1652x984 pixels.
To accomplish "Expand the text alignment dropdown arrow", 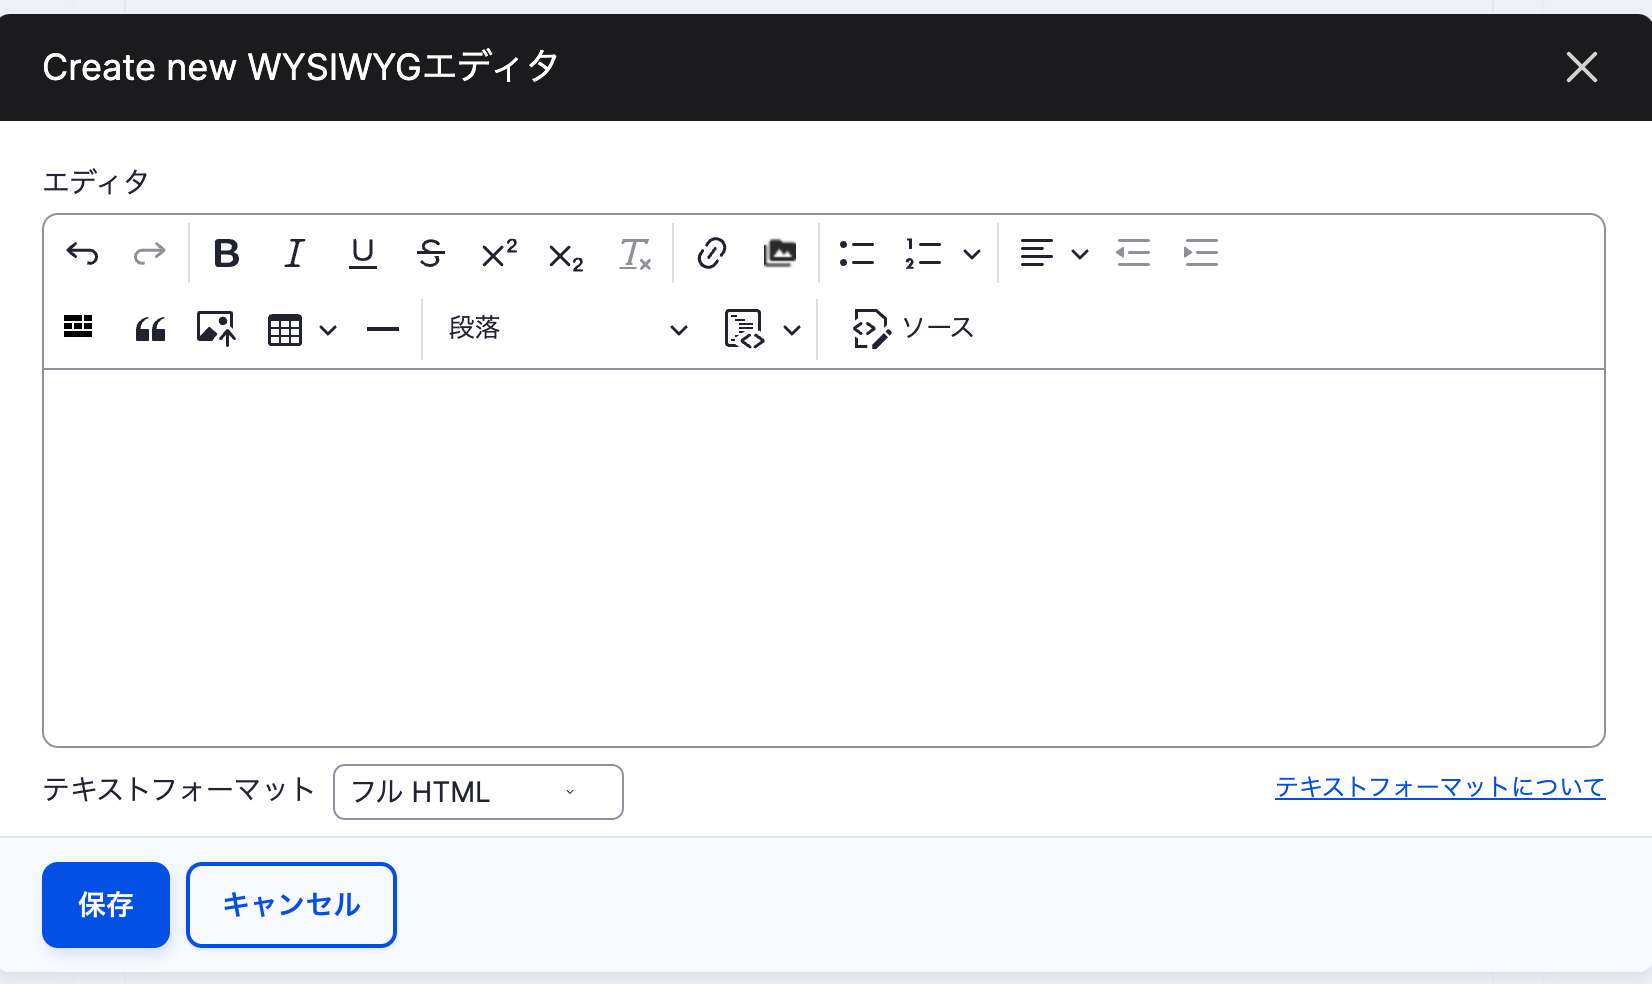I will 1080,254.
